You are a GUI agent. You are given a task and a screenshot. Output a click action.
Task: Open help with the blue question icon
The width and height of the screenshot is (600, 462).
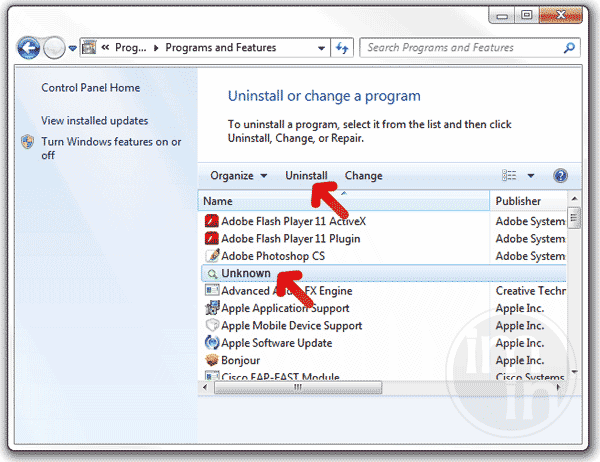(560, 176)
